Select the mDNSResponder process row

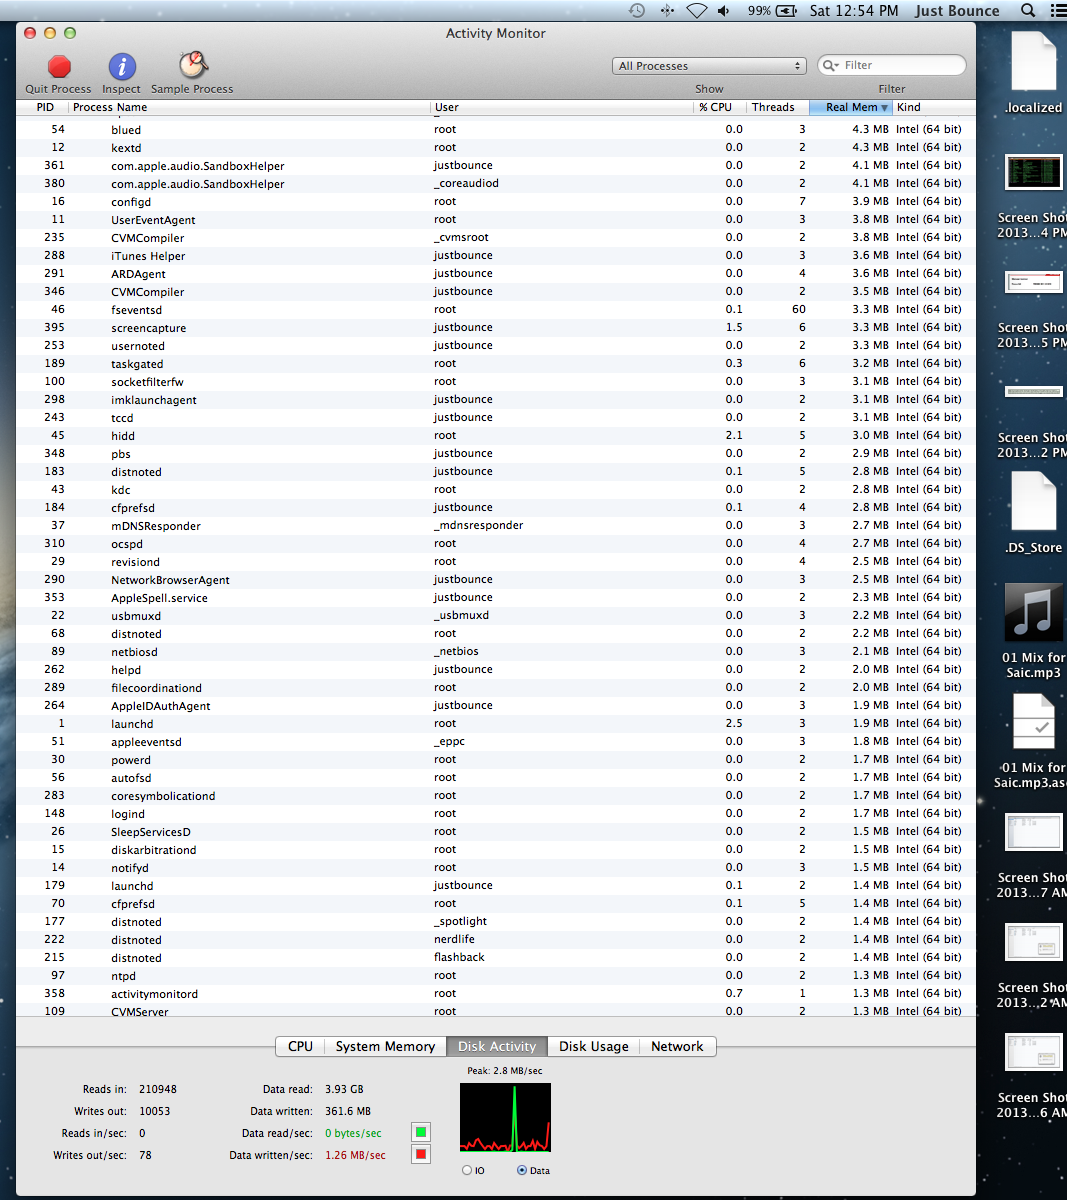tap(495, 525)
